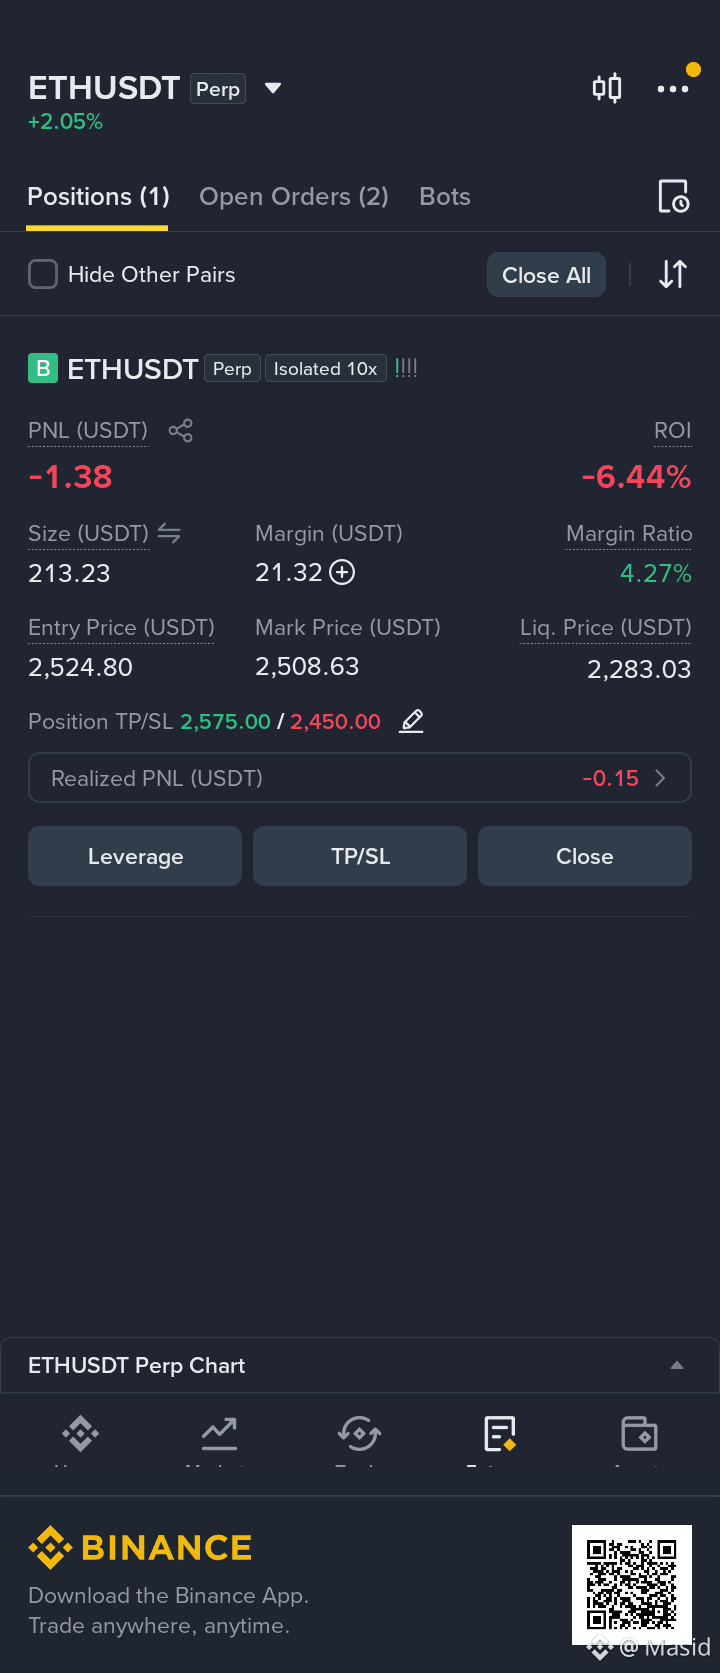Open the ETHUSDT pair dropdown arrow
This screenshot has height=1673, width=720.
click(273, 88)
